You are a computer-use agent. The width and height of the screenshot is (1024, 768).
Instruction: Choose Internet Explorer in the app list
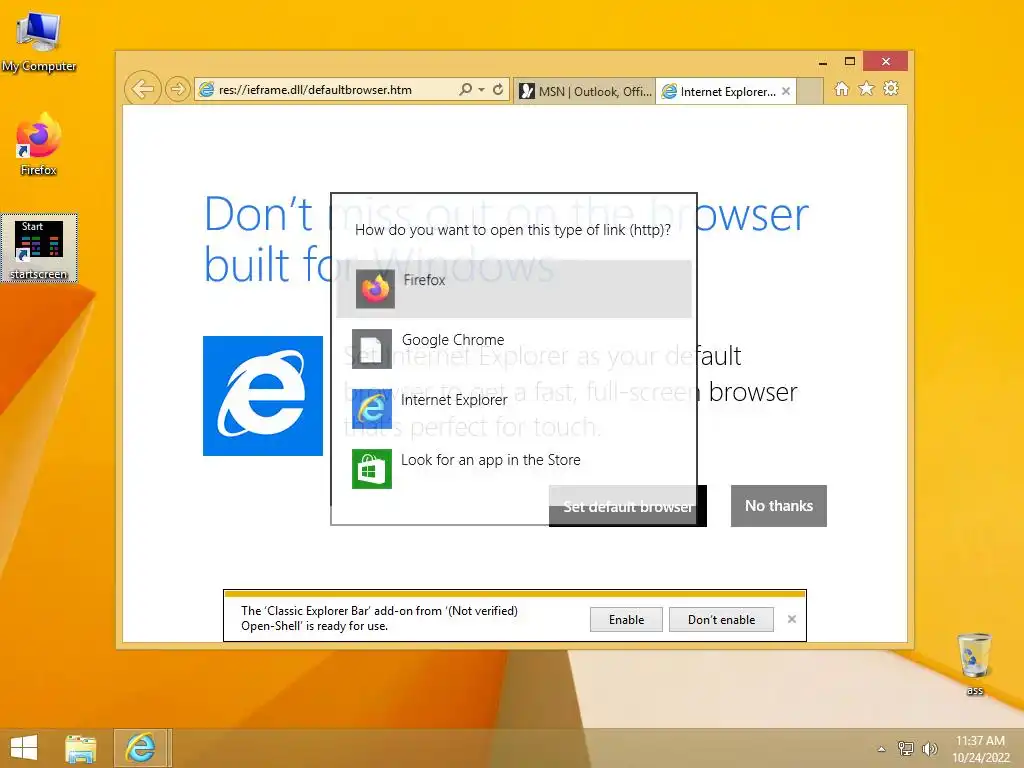point(514,409)
